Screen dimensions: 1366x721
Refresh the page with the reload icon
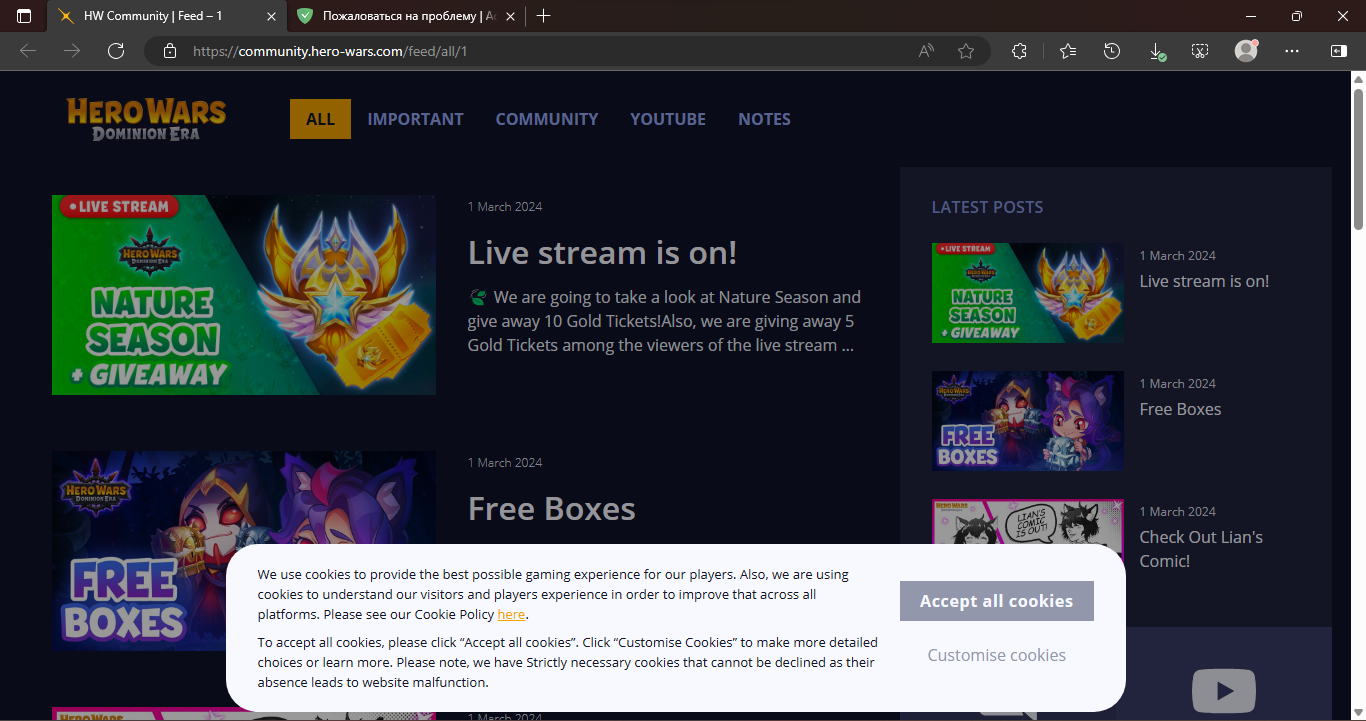tap(116, 51)
